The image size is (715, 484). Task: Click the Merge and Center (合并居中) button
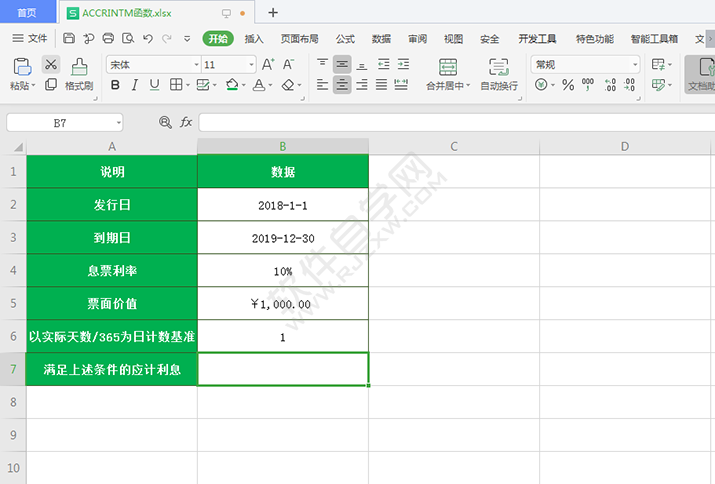(x=447, y=73)
